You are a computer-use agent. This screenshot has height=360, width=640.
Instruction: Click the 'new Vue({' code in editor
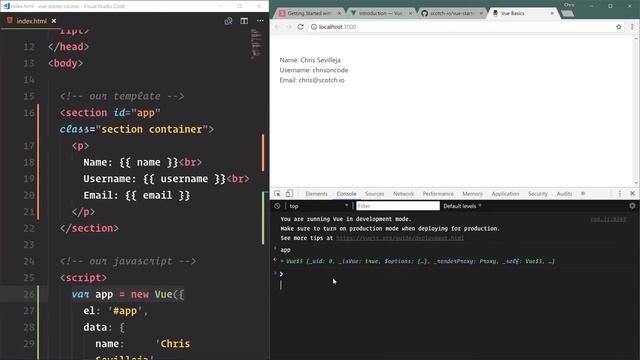(158, 294)
